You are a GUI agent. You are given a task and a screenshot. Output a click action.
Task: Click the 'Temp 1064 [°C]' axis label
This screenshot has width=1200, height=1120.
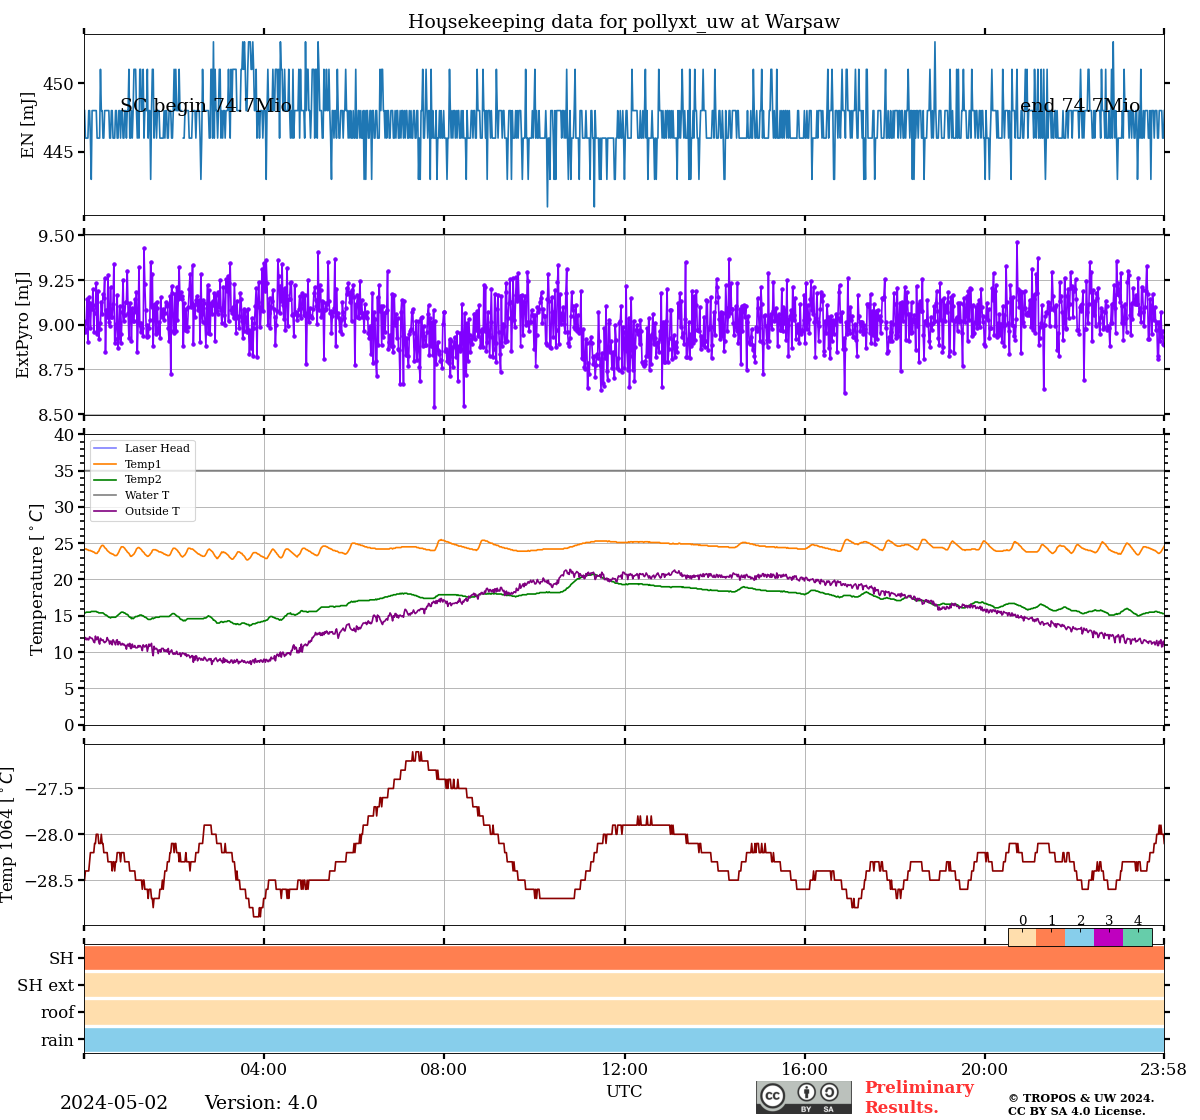(8, 835)
